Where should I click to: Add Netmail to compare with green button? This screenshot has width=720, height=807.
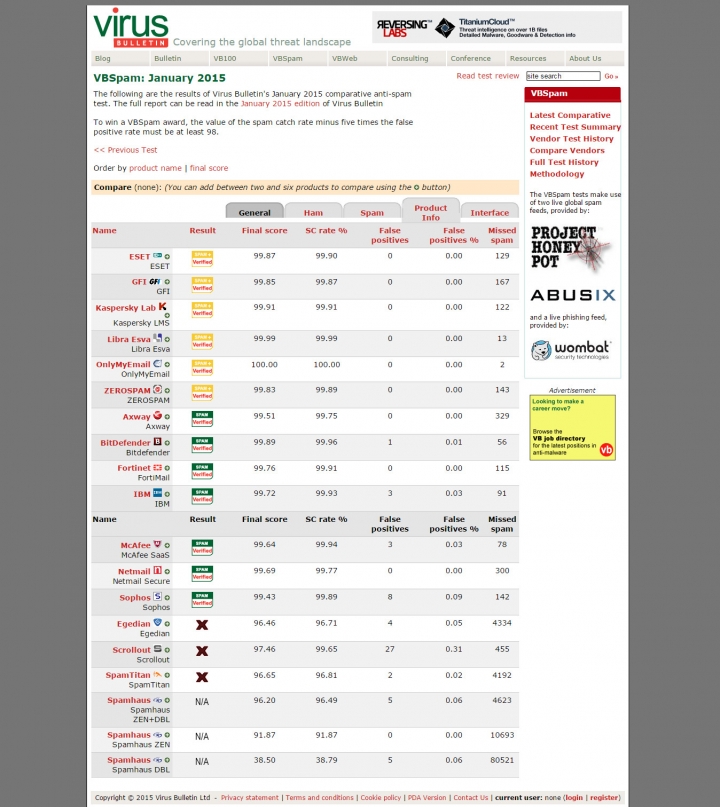click(x=167, y=572)
